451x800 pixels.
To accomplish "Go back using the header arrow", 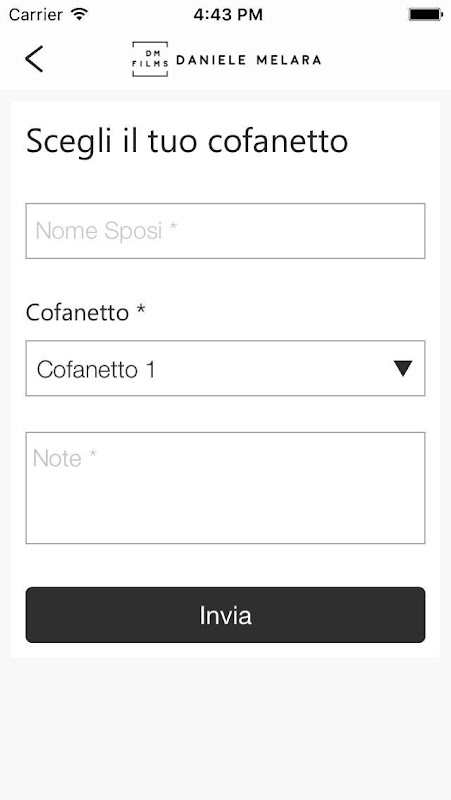I will 34,59.
